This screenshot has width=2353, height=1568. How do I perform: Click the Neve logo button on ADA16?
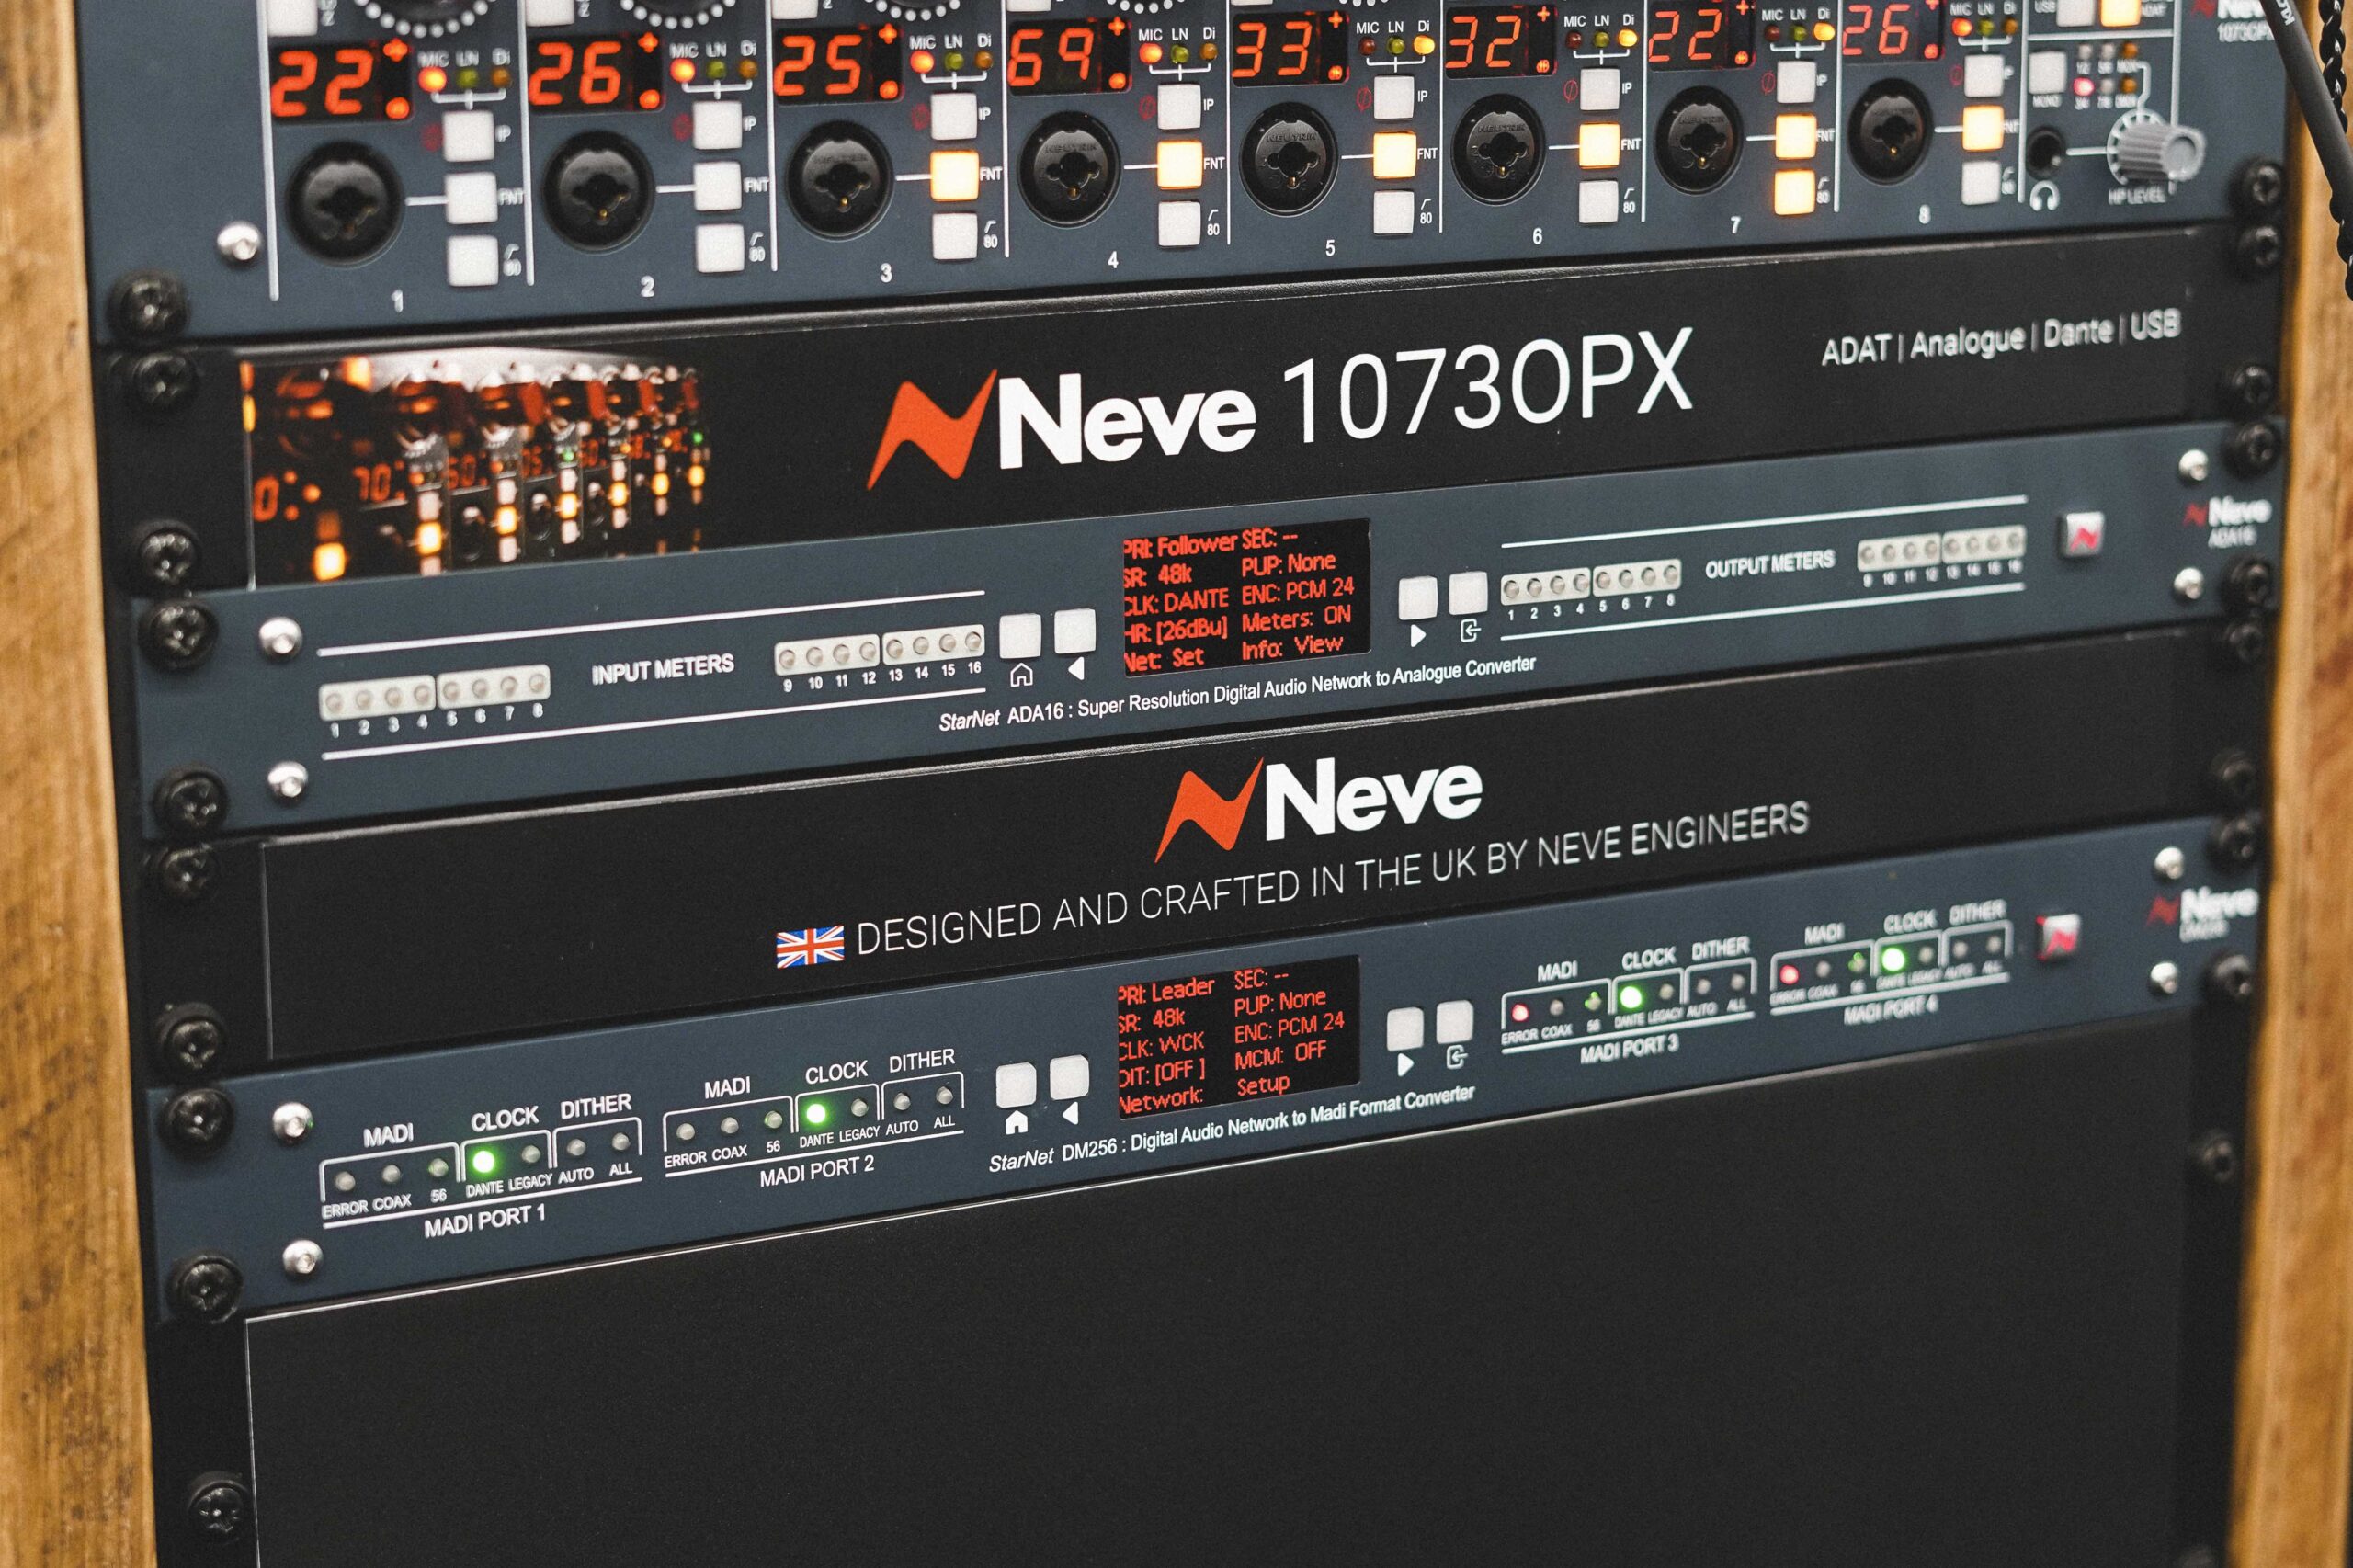coord(2082,533)
